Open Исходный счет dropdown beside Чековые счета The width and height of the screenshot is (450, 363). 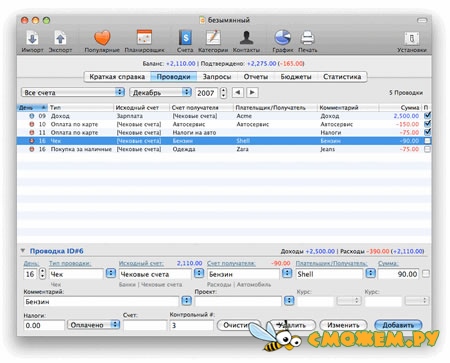click(199, 274)
